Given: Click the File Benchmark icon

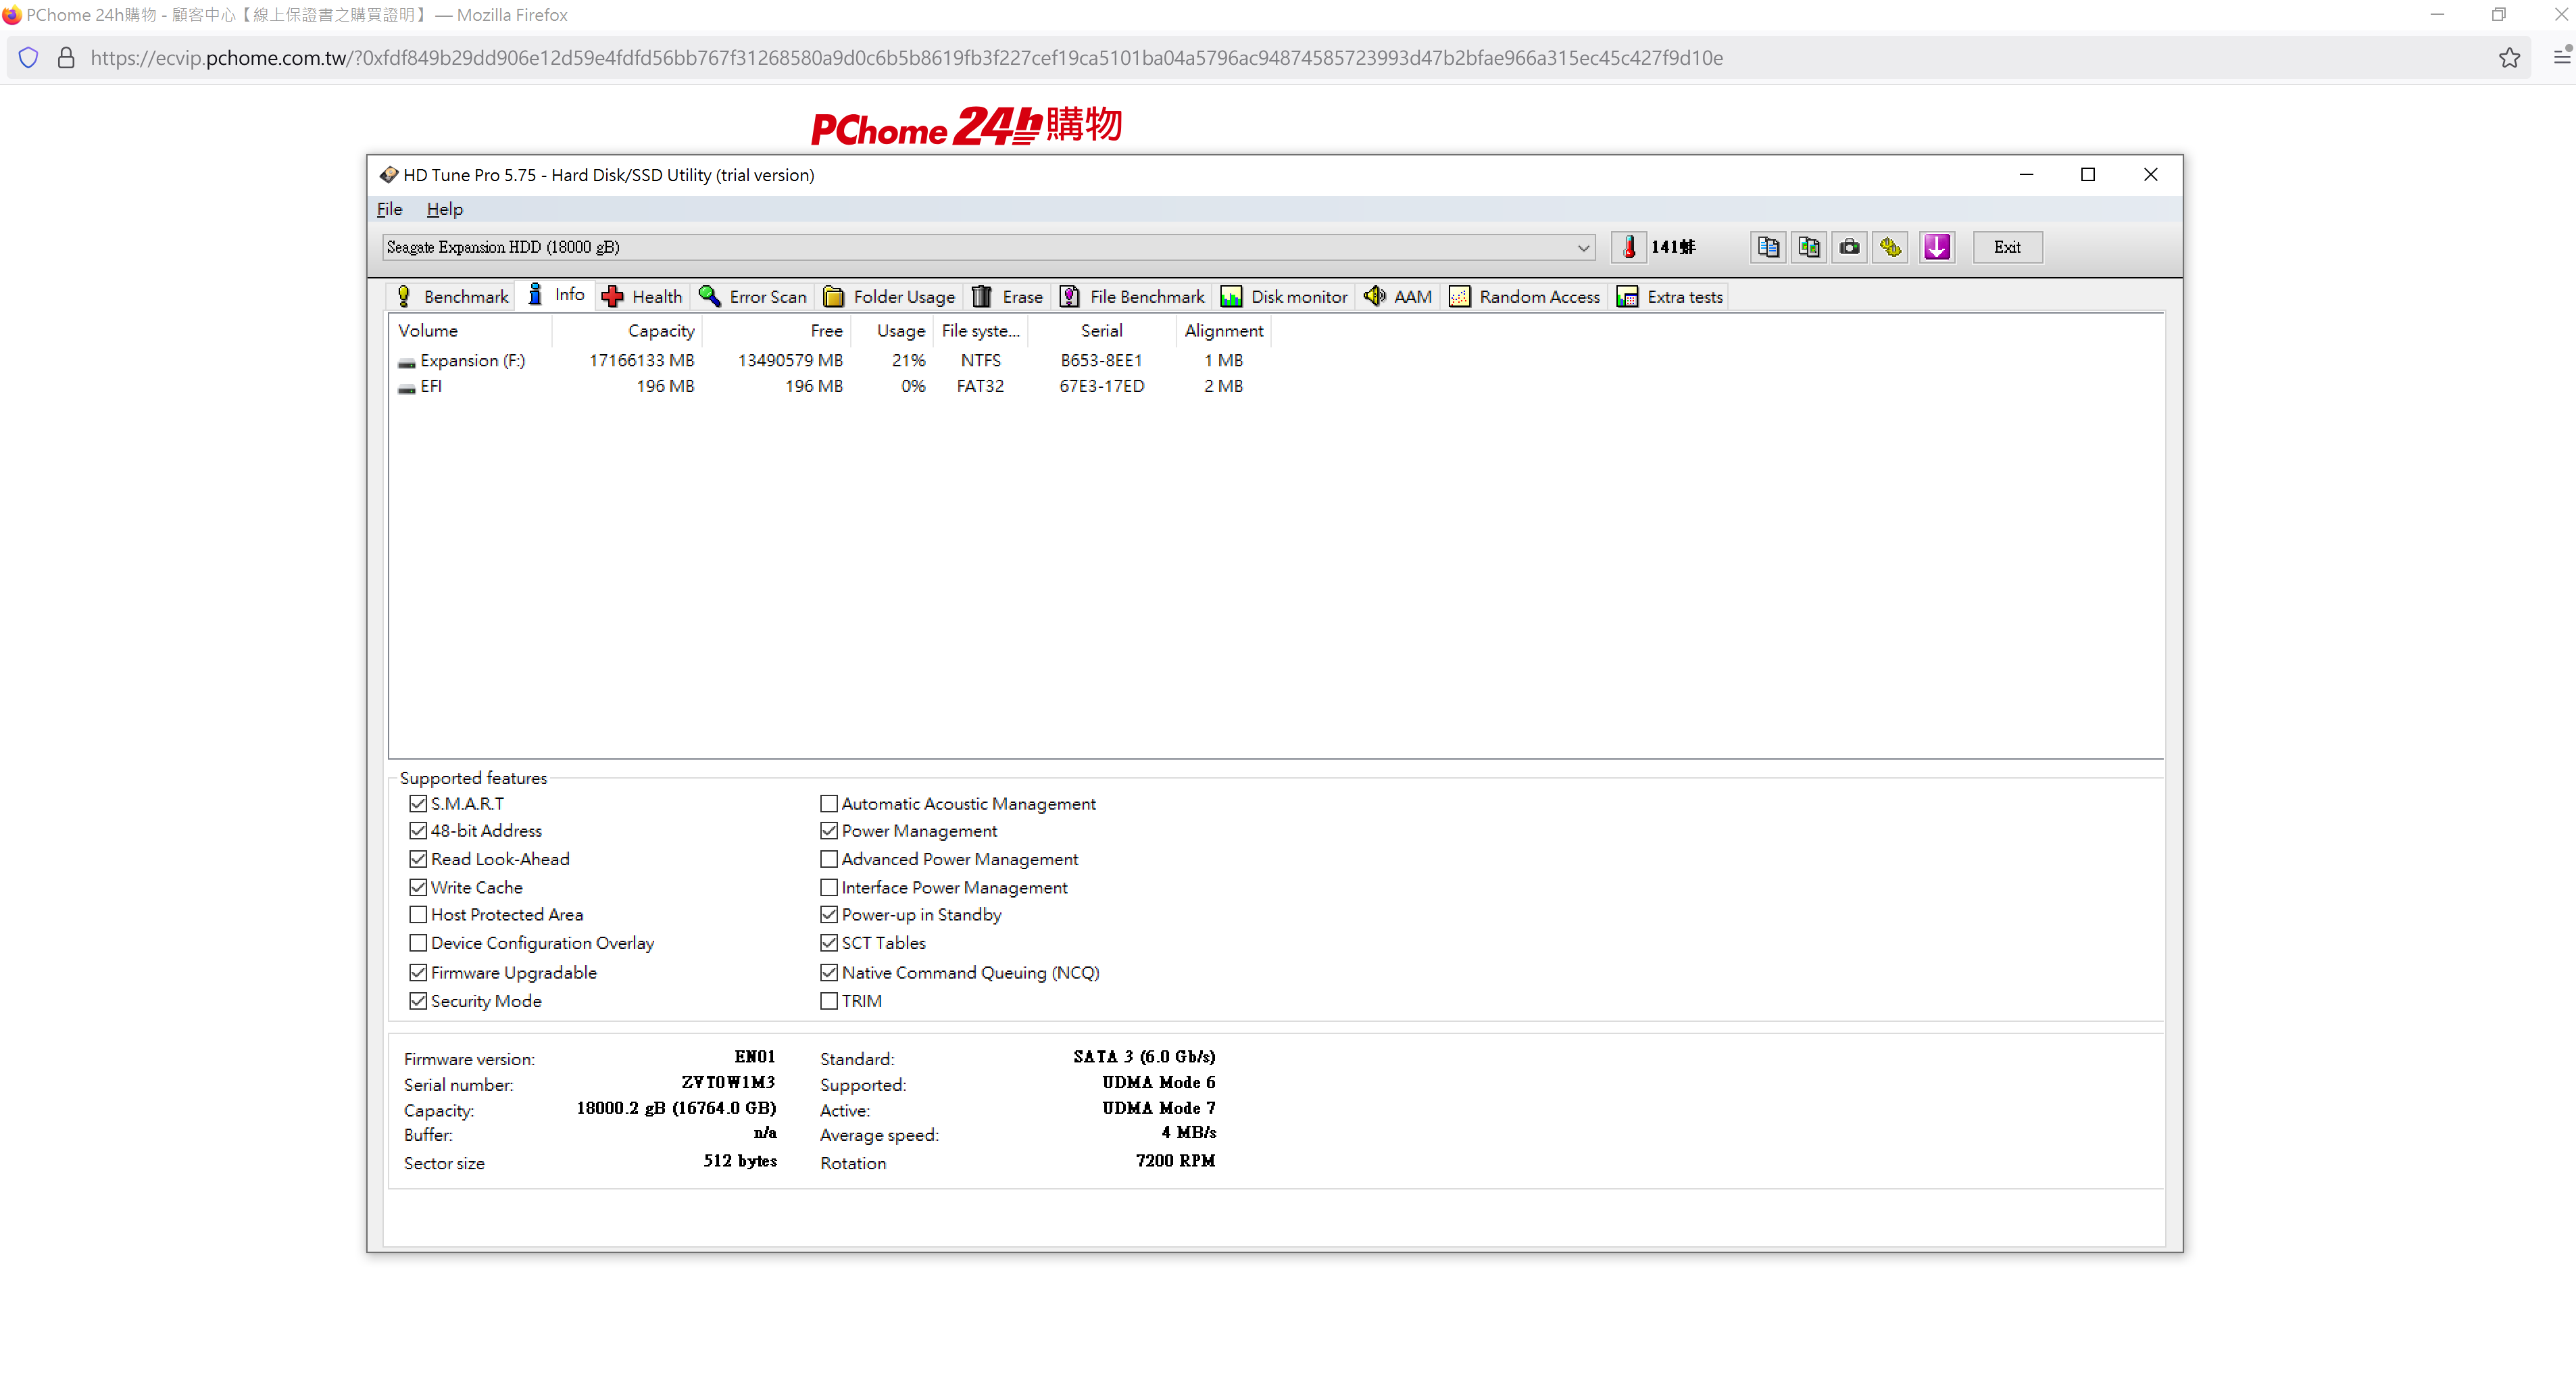Looking at the screenshot, I should pos(1070,296).
